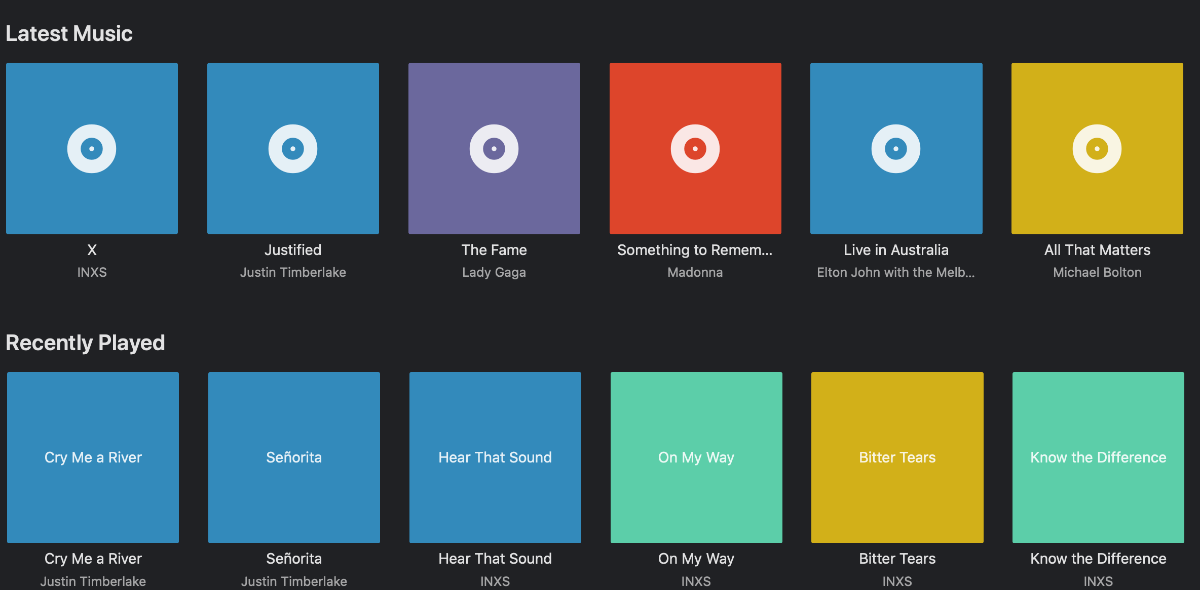The height and width of the screenshot is (590, 1200).
Task: Play the Señorita tile
Action: point(294,457)
